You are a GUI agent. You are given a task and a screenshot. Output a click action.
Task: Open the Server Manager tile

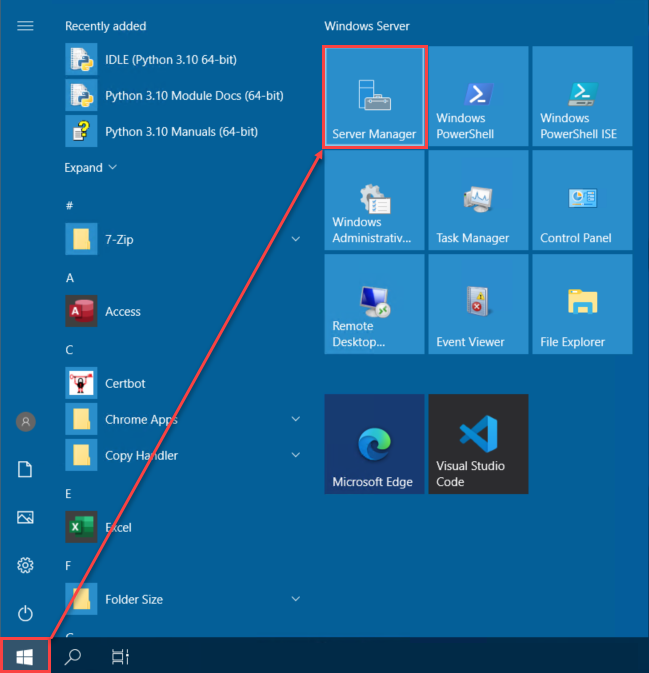(x=374, y=97)
